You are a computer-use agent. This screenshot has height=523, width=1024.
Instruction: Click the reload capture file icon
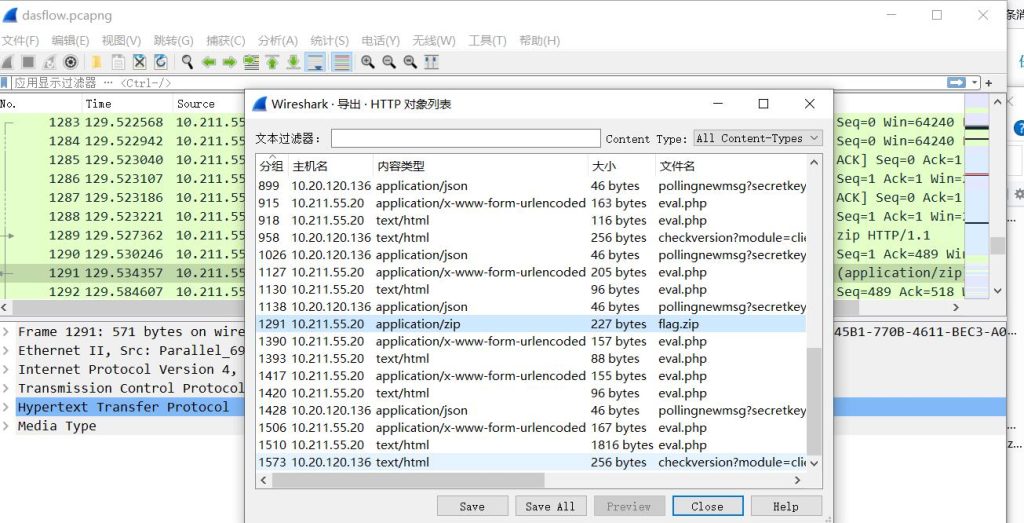pos(161,62)
